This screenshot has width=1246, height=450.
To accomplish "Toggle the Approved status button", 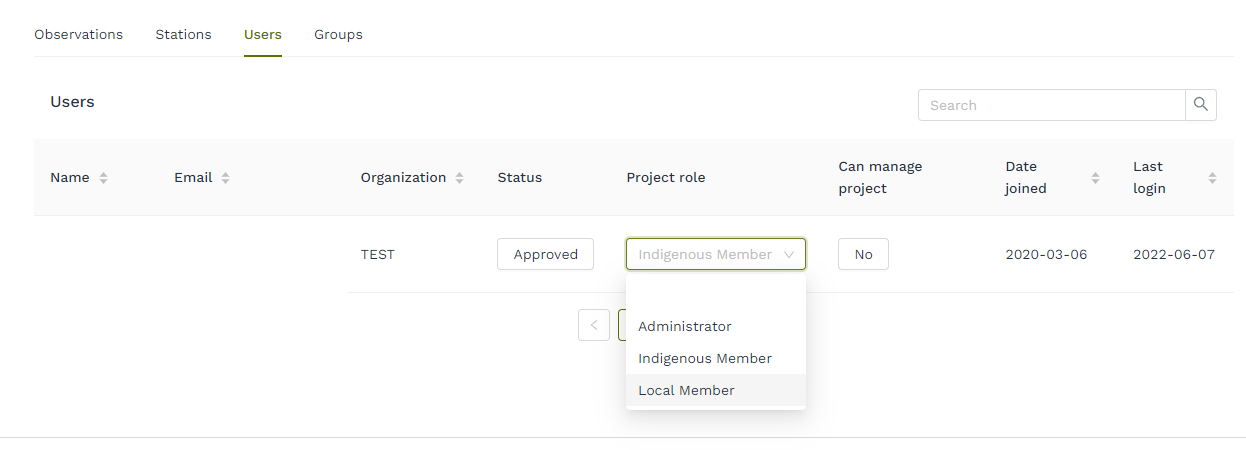I will pos(545,255).
